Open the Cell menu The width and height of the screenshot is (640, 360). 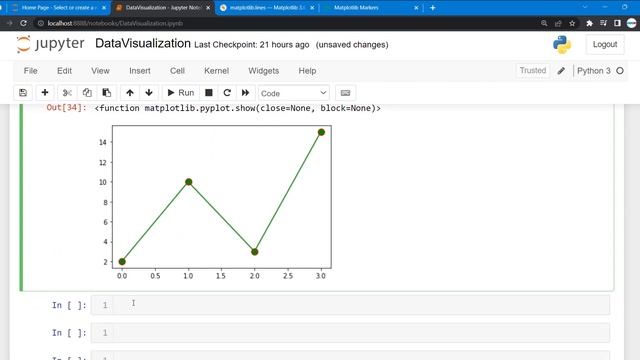click(177, 71)
